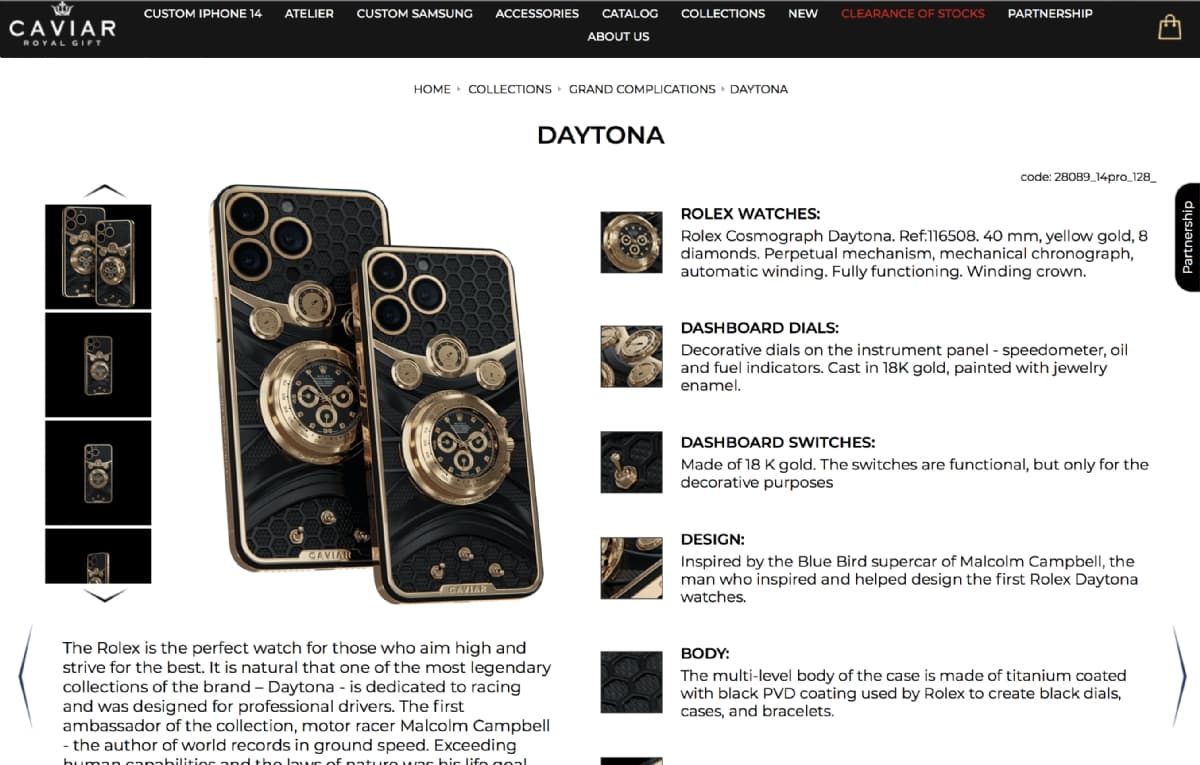Select second gallery thumbnail of single phone

pyautogui.click(x=98, y=365)
